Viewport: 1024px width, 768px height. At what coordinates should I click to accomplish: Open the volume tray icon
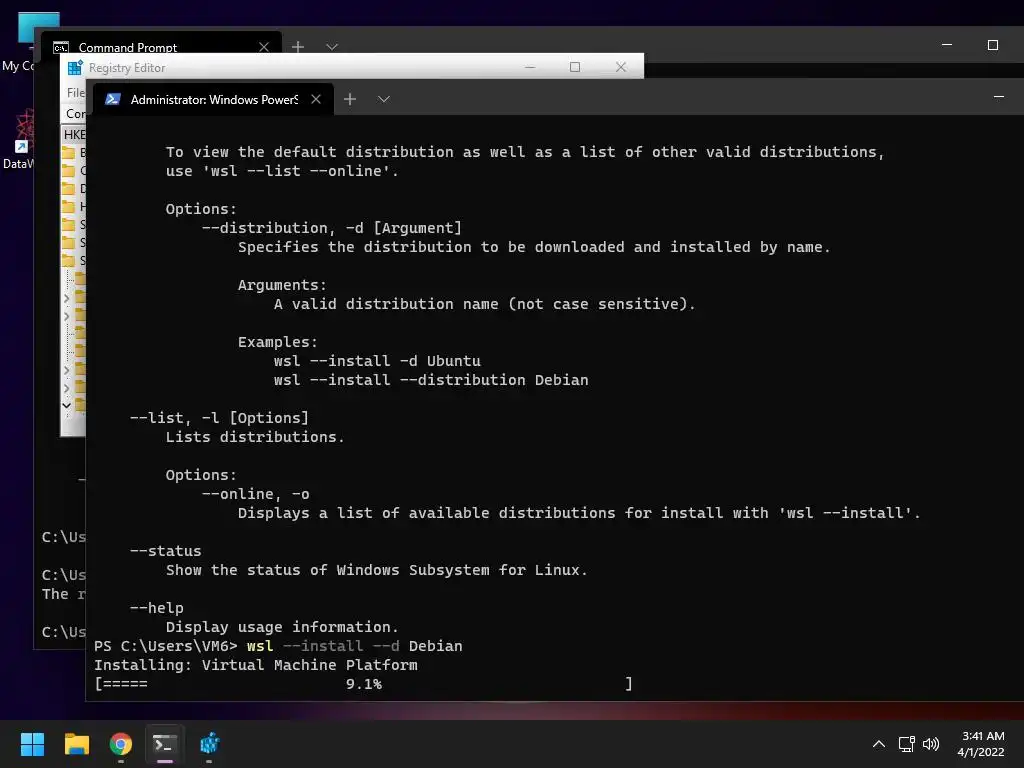click(931, 744)
